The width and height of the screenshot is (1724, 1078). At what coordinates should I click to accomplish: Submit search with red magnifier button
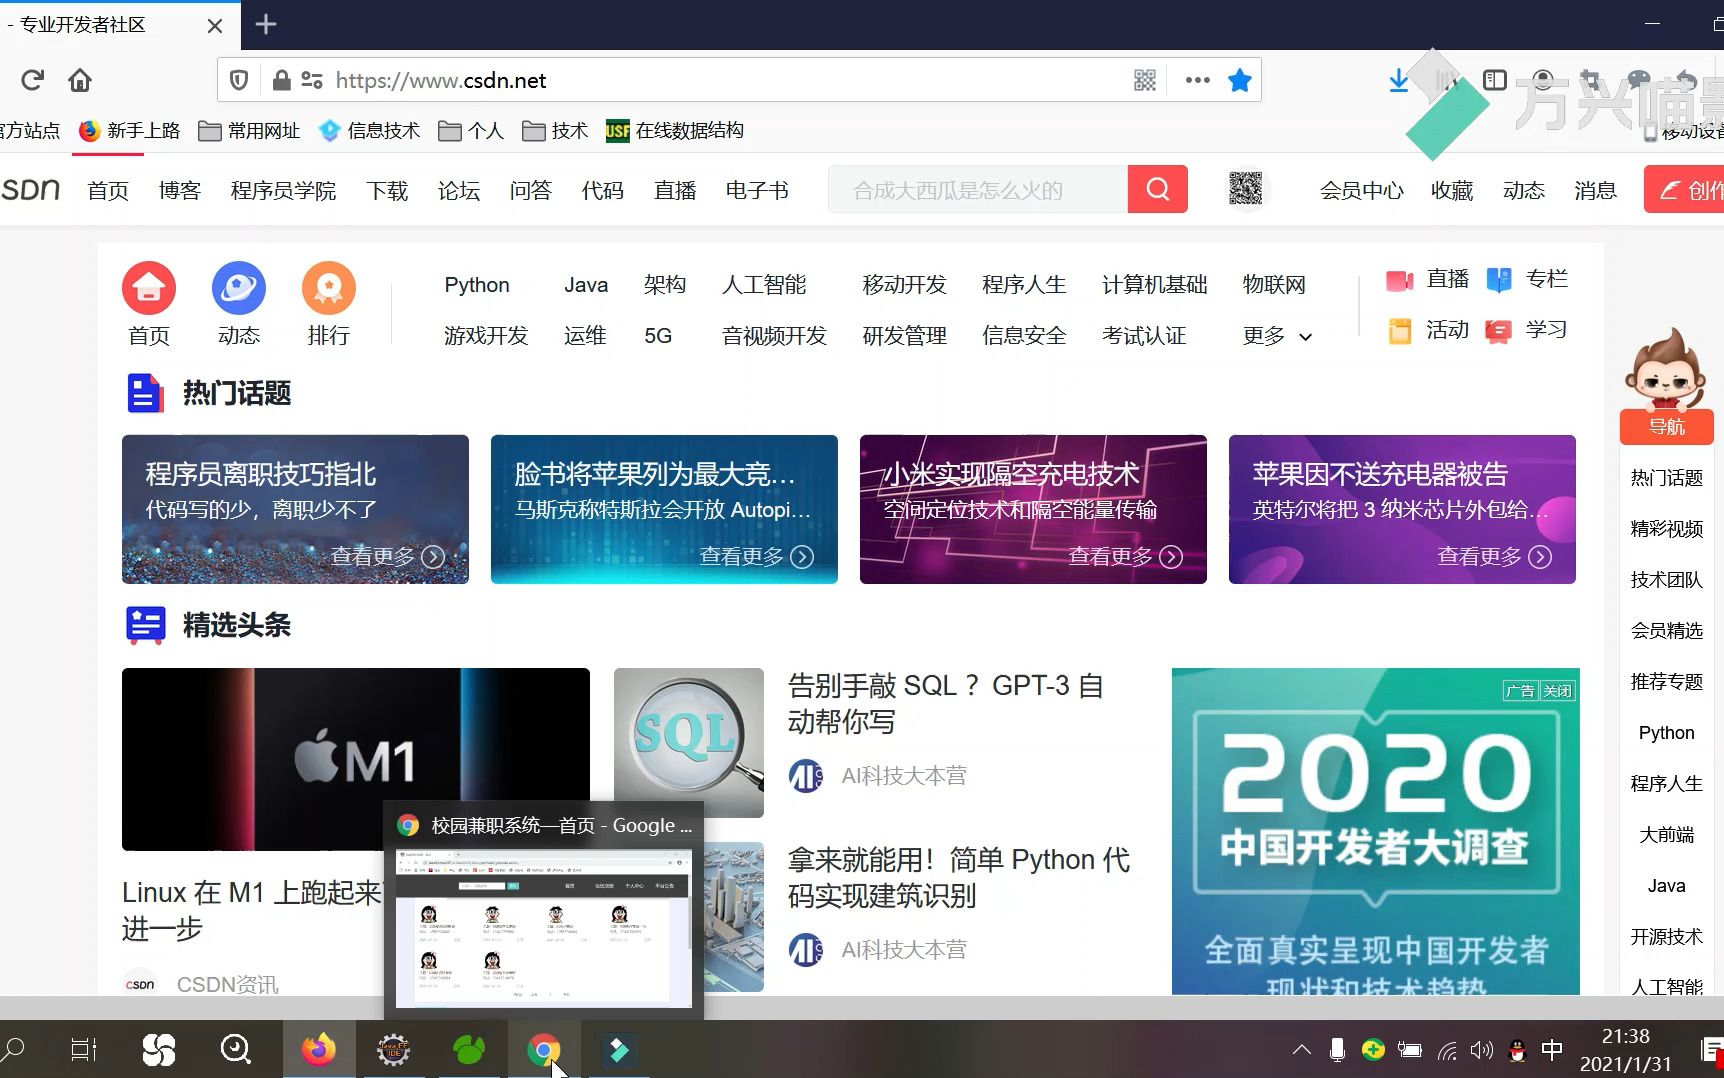pos(1158,189)
